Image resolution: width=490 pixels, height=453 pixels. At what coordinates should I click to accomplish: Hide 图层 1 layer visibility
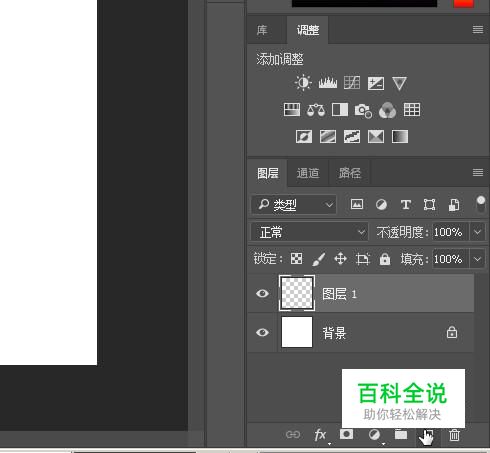tap(262, 293)
